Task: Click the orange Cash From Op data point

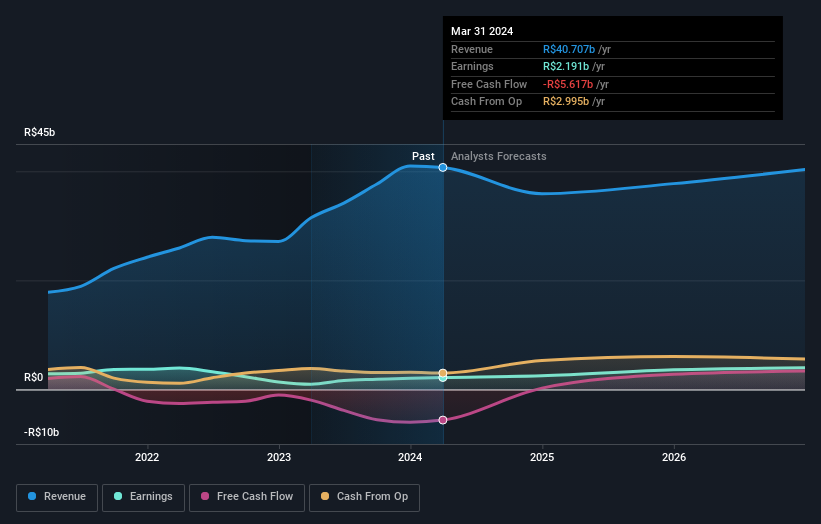Action: pyautogui.click(x=443, y=373)
